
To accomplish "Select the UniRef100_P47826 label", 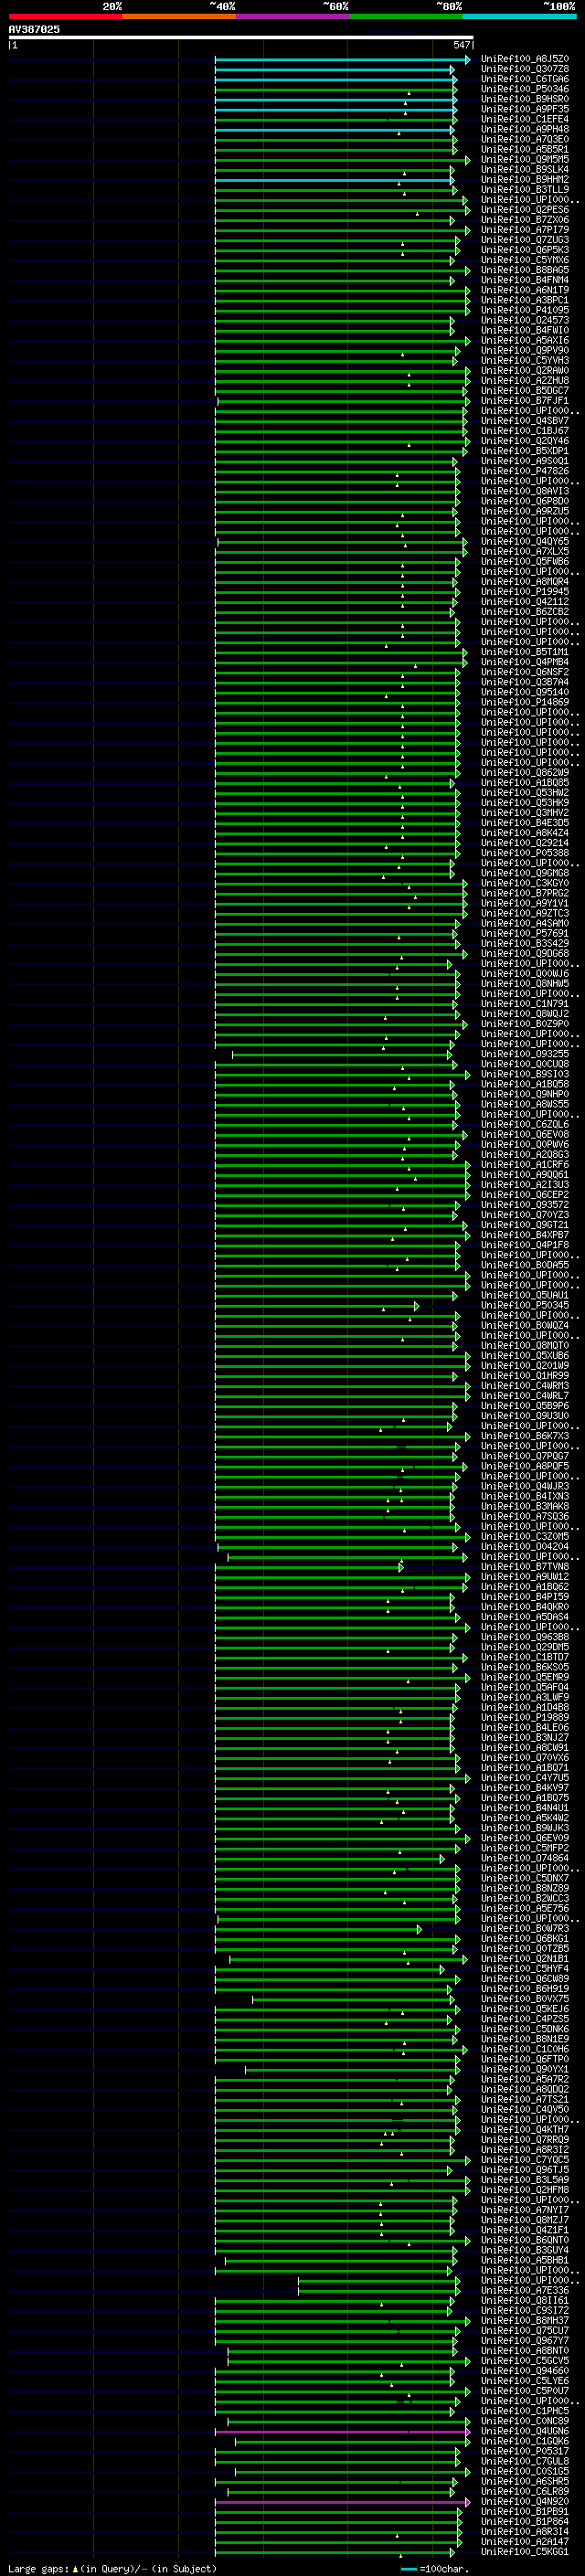I will coord(525,471).
